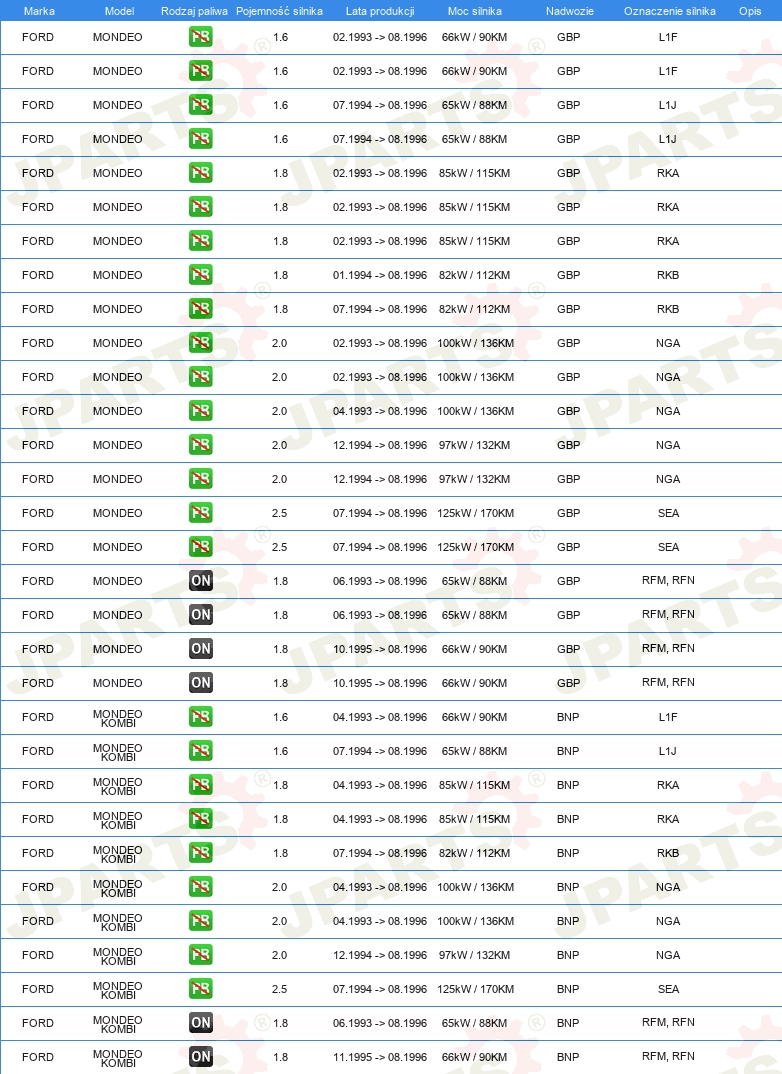Select MONDEO KOMBI model in 2.5 SEA row
The height and width of the screenshot is (1074, 782).
pyautogui.click(x=118, y=990)
